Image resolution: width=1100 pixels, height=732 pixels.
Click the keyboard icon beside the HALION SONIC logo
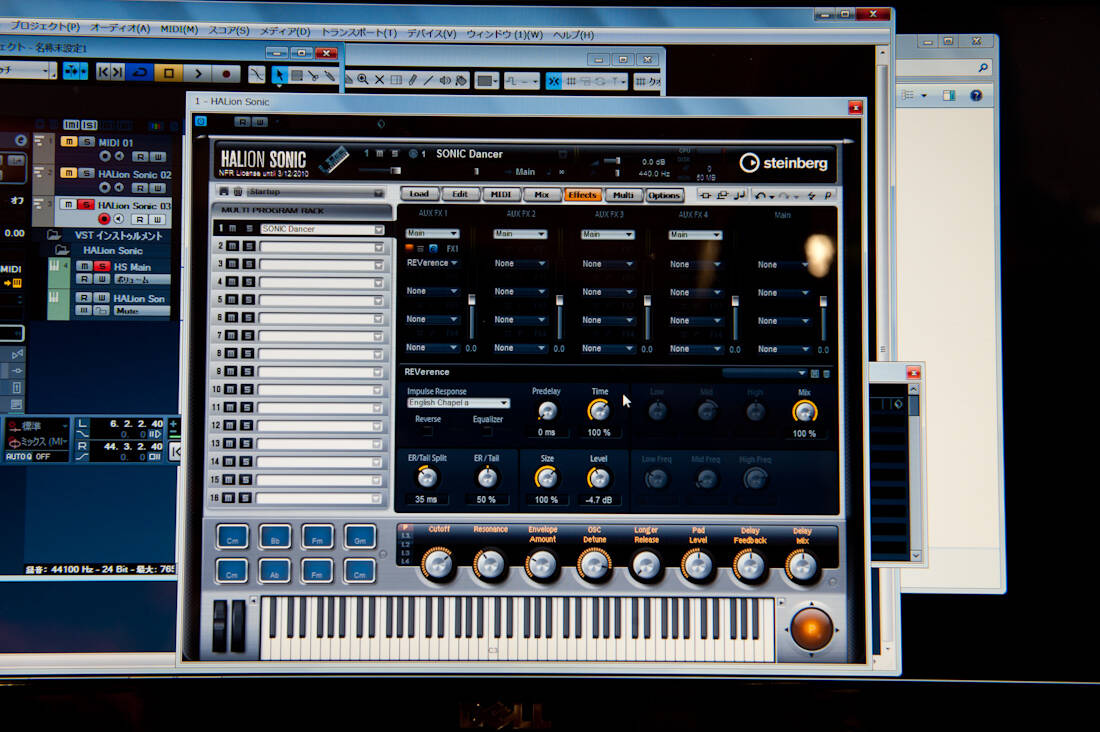coord(334,159)
